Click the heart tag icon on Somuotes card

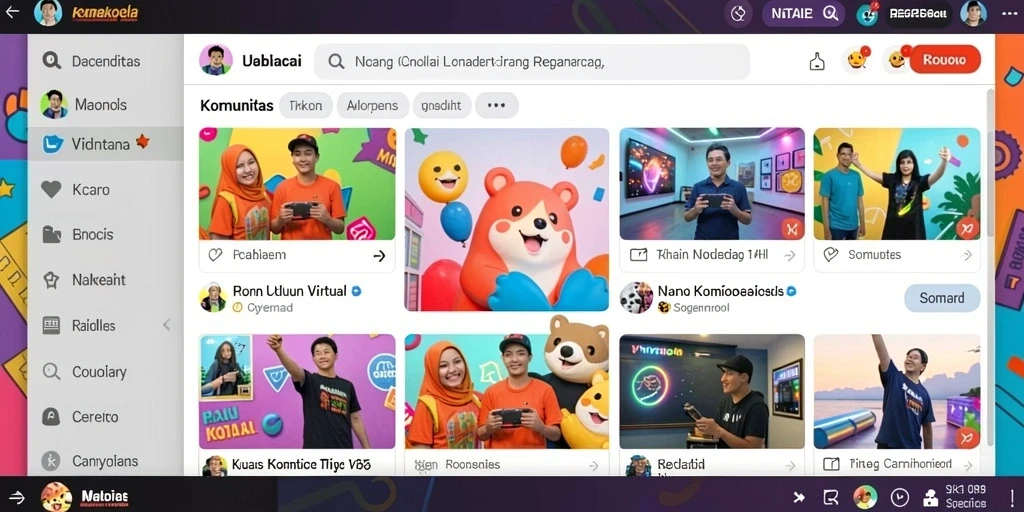tap(831, 255)
